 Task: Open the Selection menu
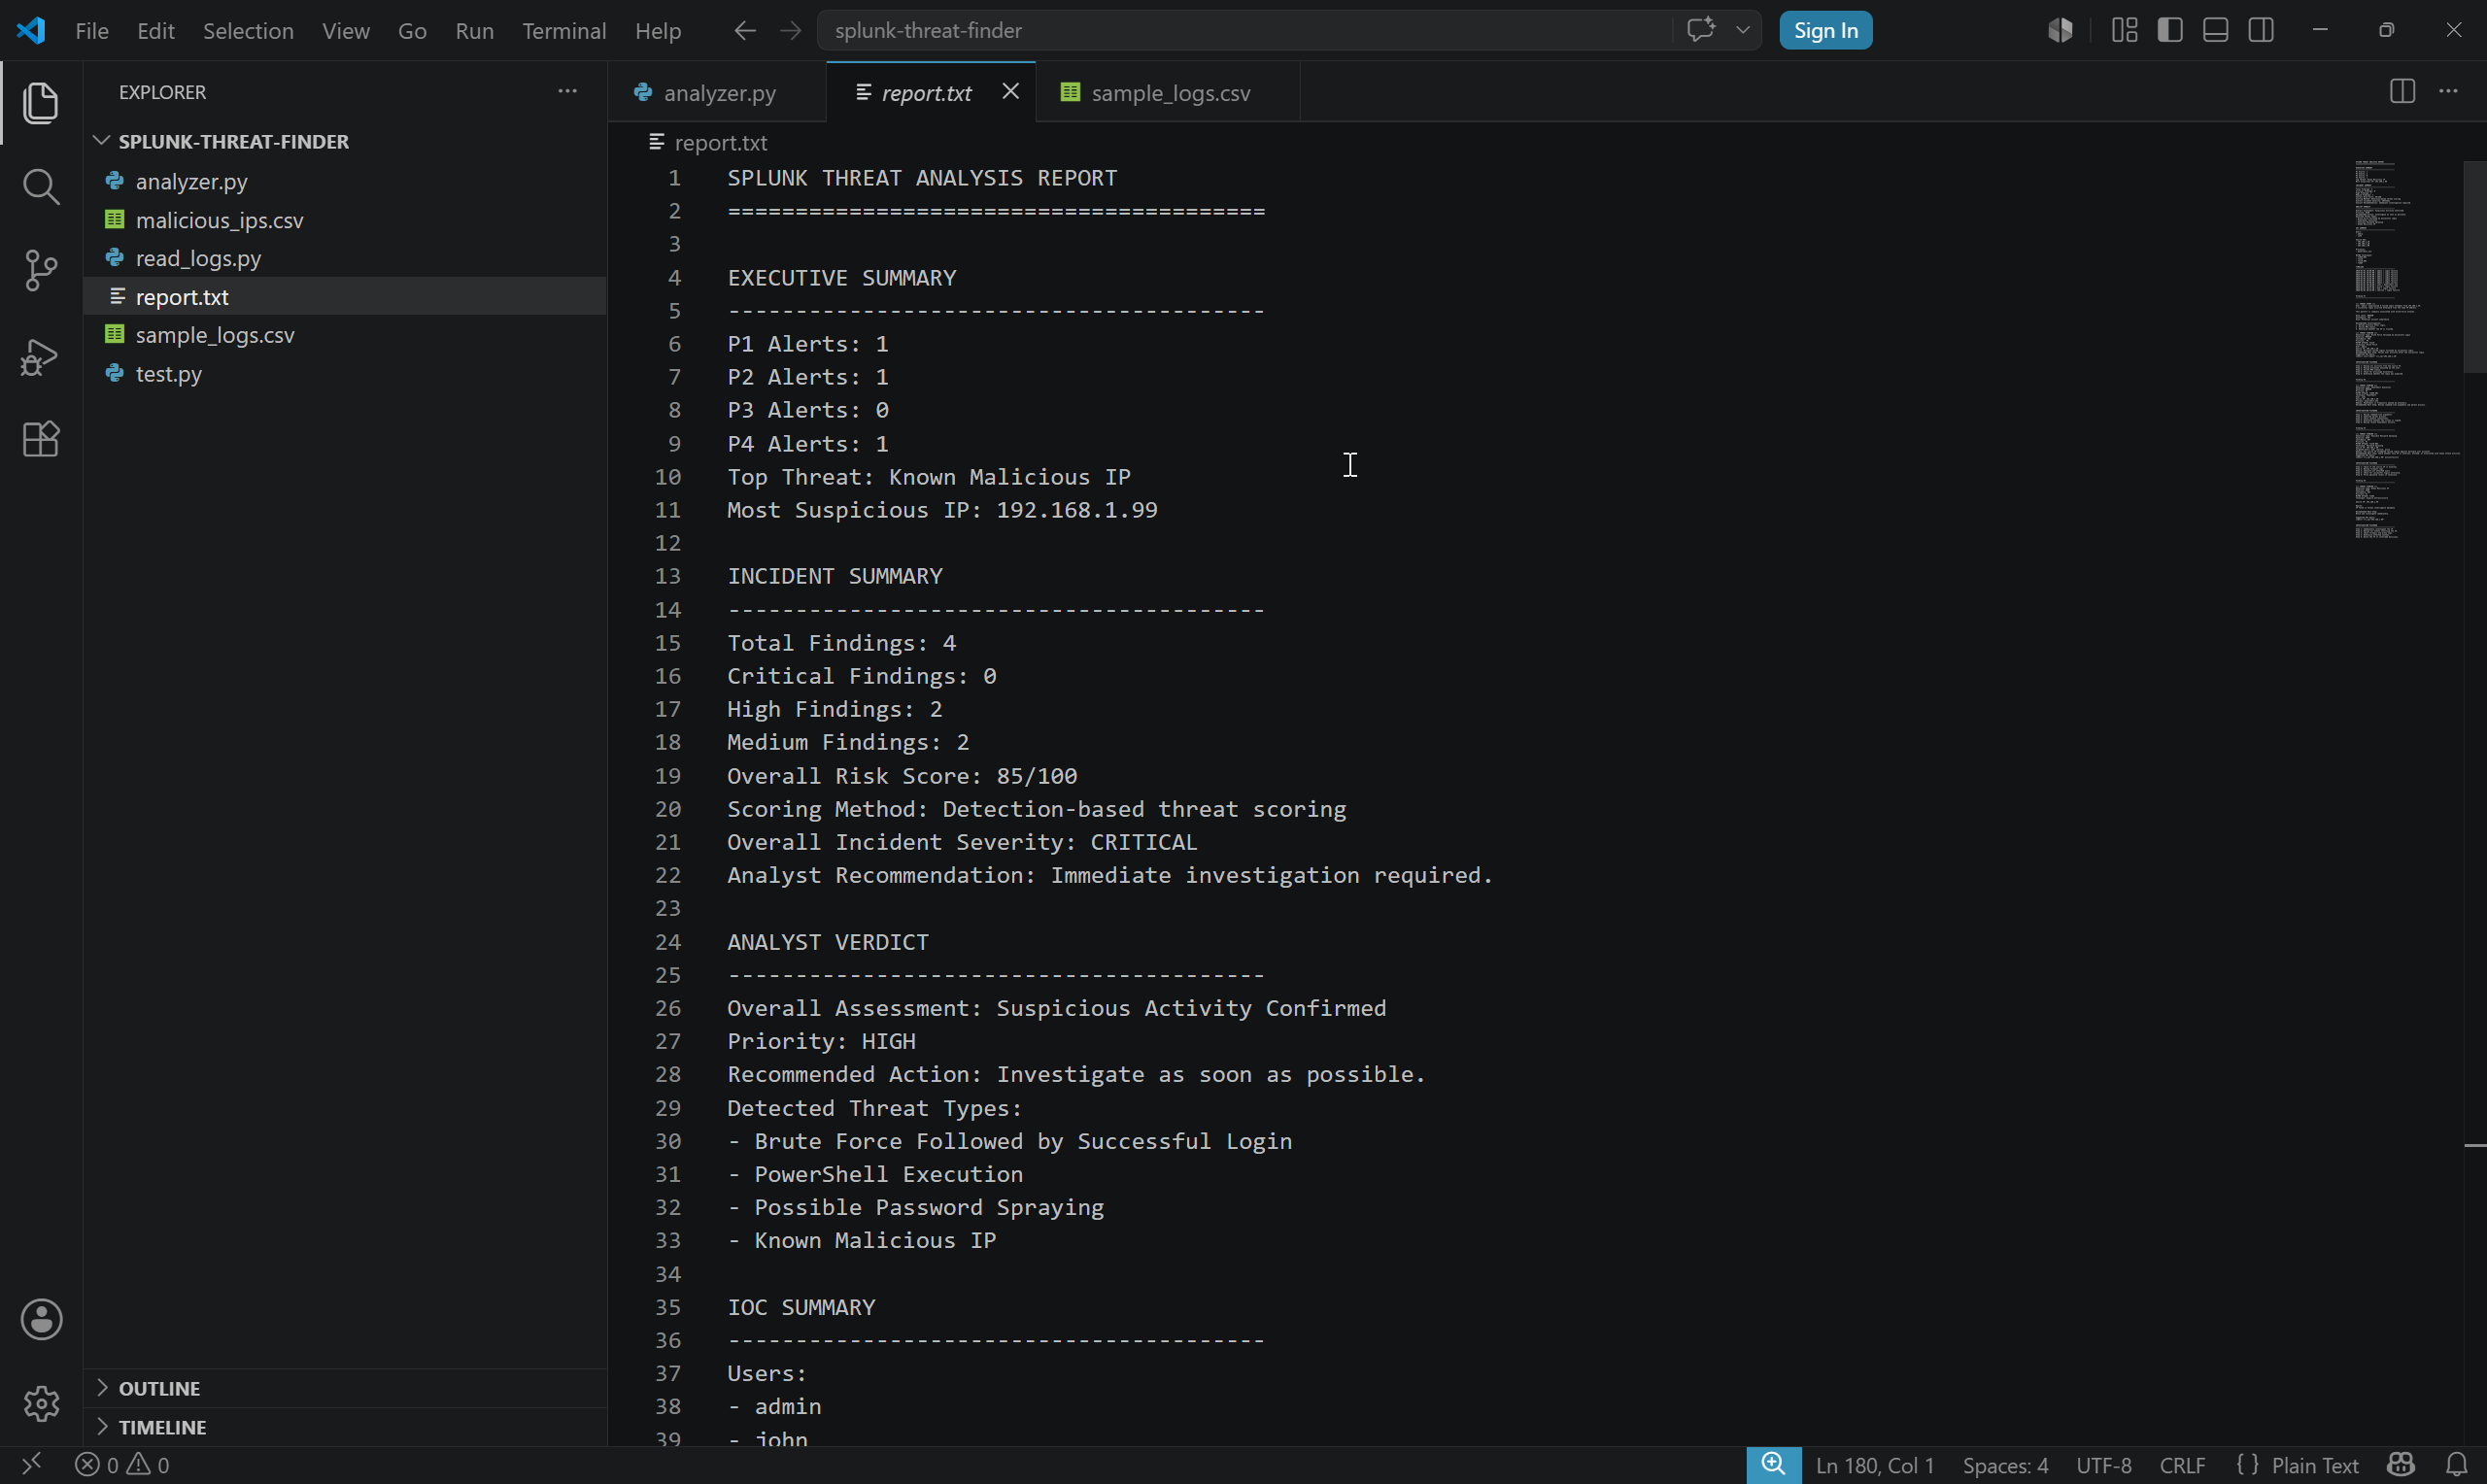click(x=248, y=31)
